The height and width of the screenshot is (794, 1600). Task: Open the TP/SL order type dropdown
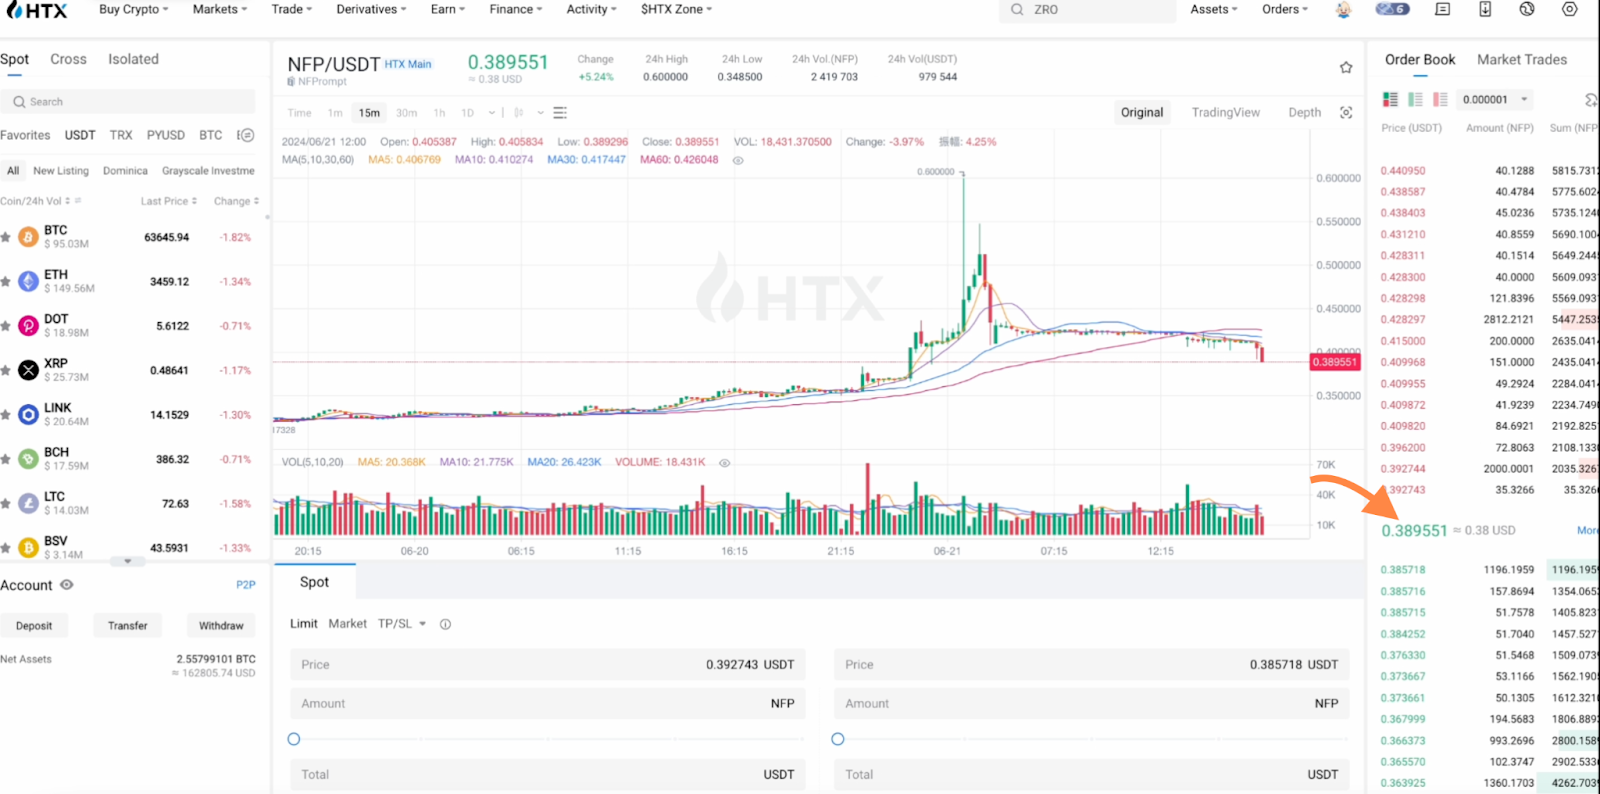coord(401,624)
